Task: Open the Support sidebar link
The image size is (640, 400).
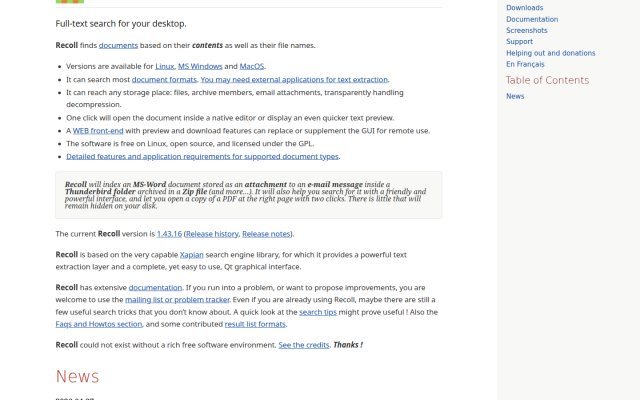Action: [x=519, y=42]
